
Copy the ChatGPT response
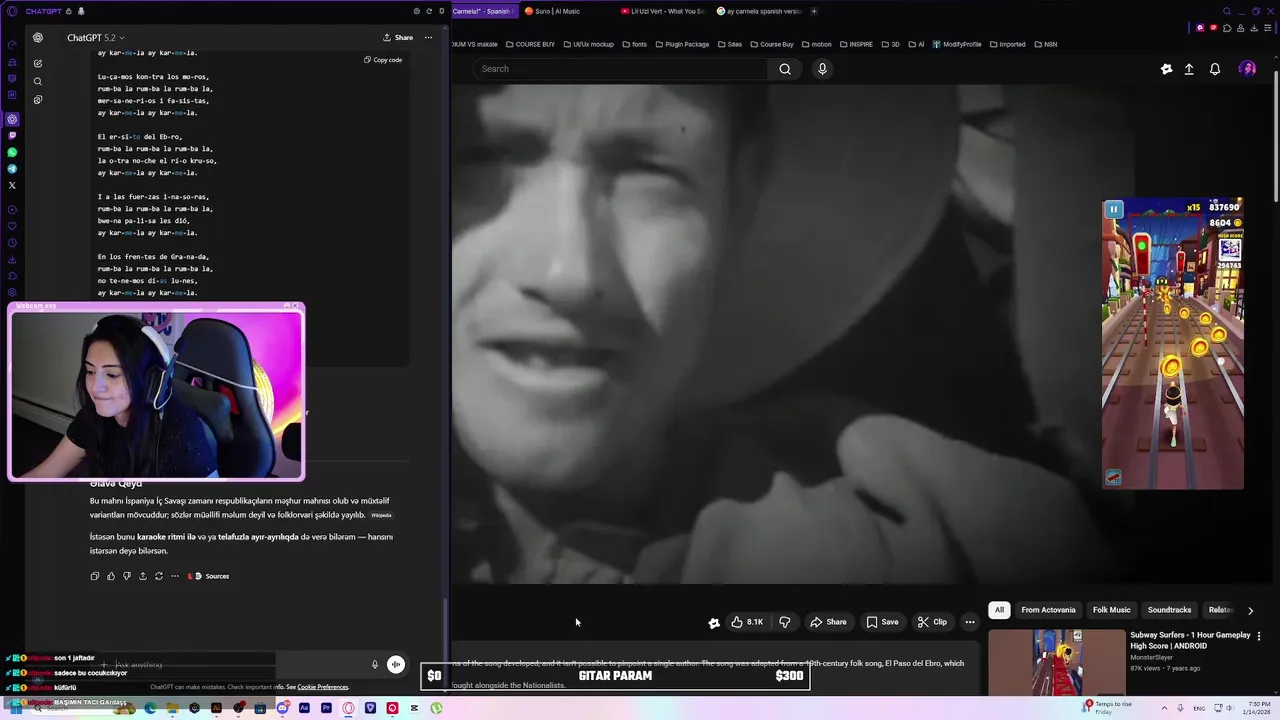(x=95, y=576)
